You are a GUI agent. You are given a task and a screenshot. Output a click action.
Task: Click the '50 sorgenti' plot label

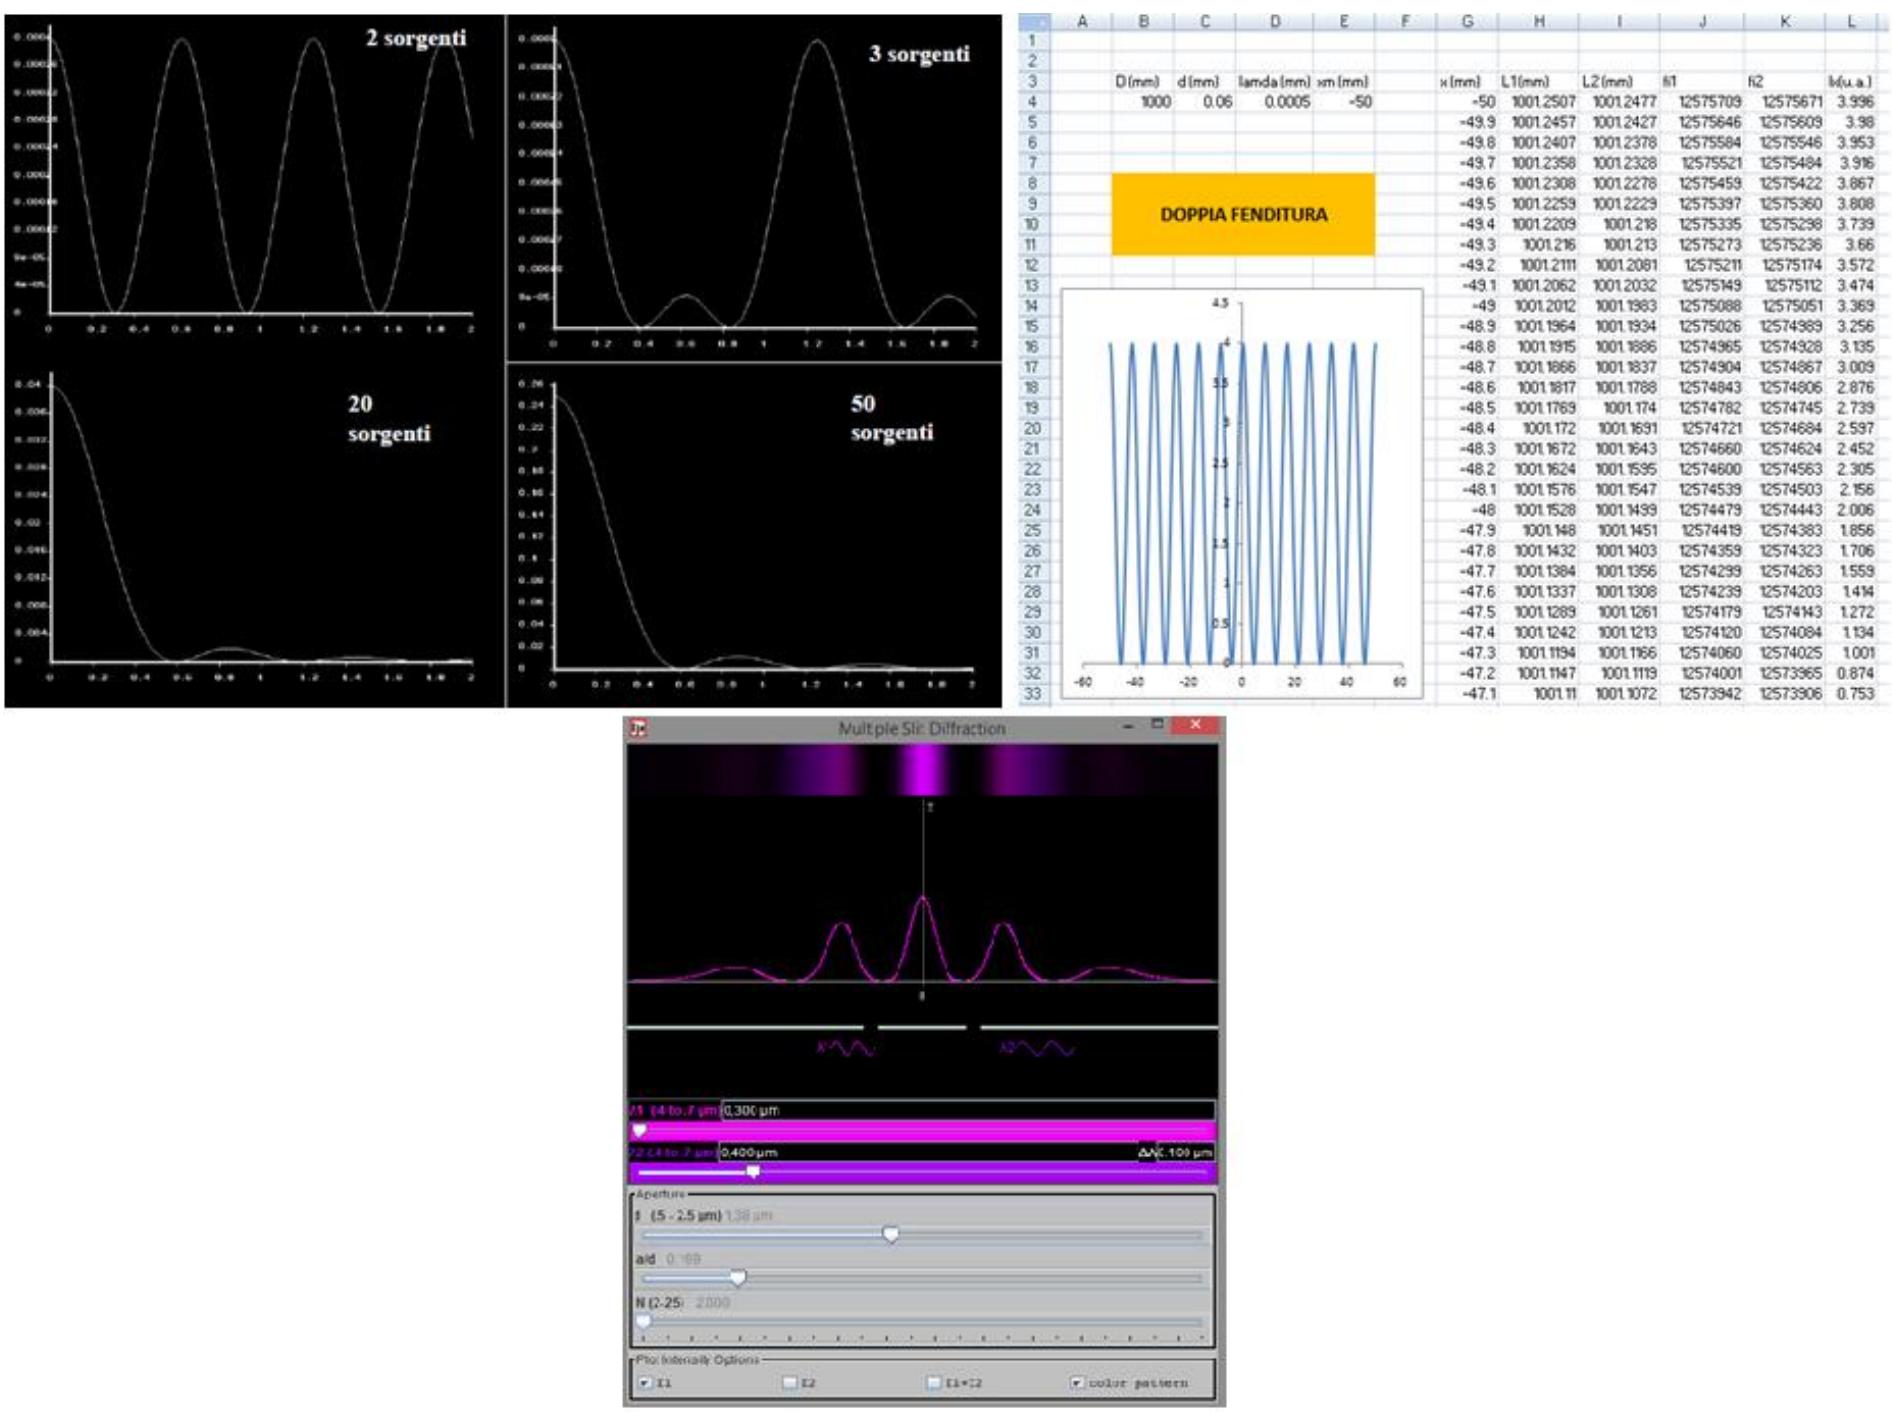pyautogui.click(x=892, y=417)
